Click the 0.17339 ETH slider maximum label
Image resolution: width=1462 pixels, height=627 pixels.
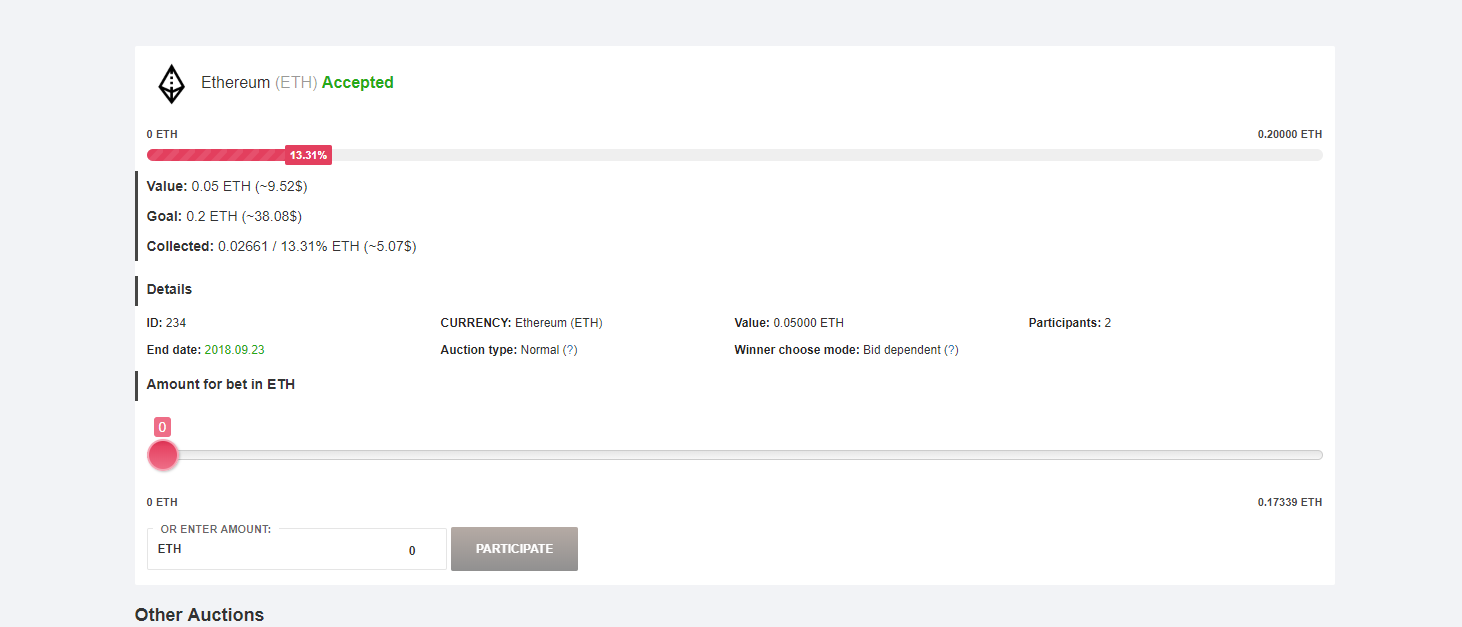1290,502
